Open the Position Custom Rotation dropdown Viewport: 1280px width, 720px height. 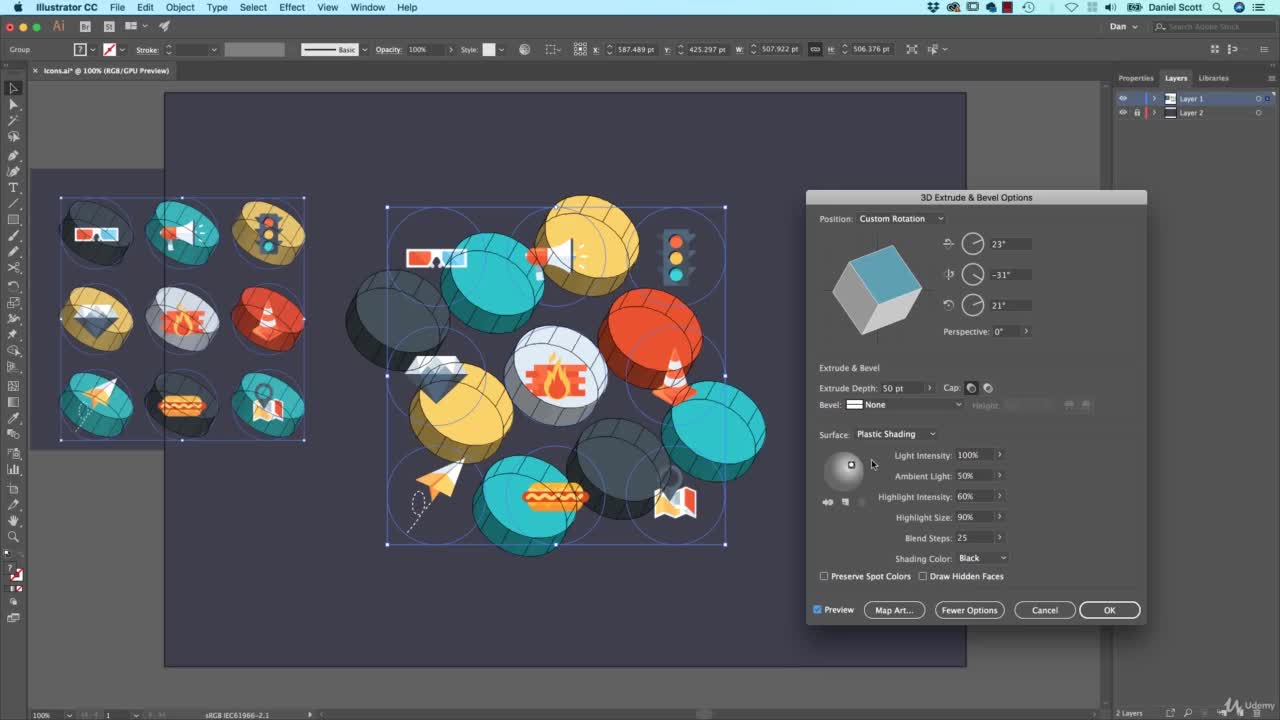coord(900,219)
